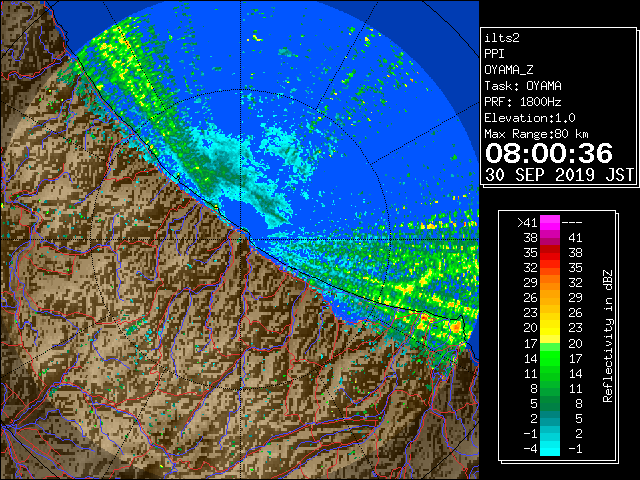This screenshot has width=640, height=480.
Task: Click the -4 value at legend bottom
Action: coord(530,449)
